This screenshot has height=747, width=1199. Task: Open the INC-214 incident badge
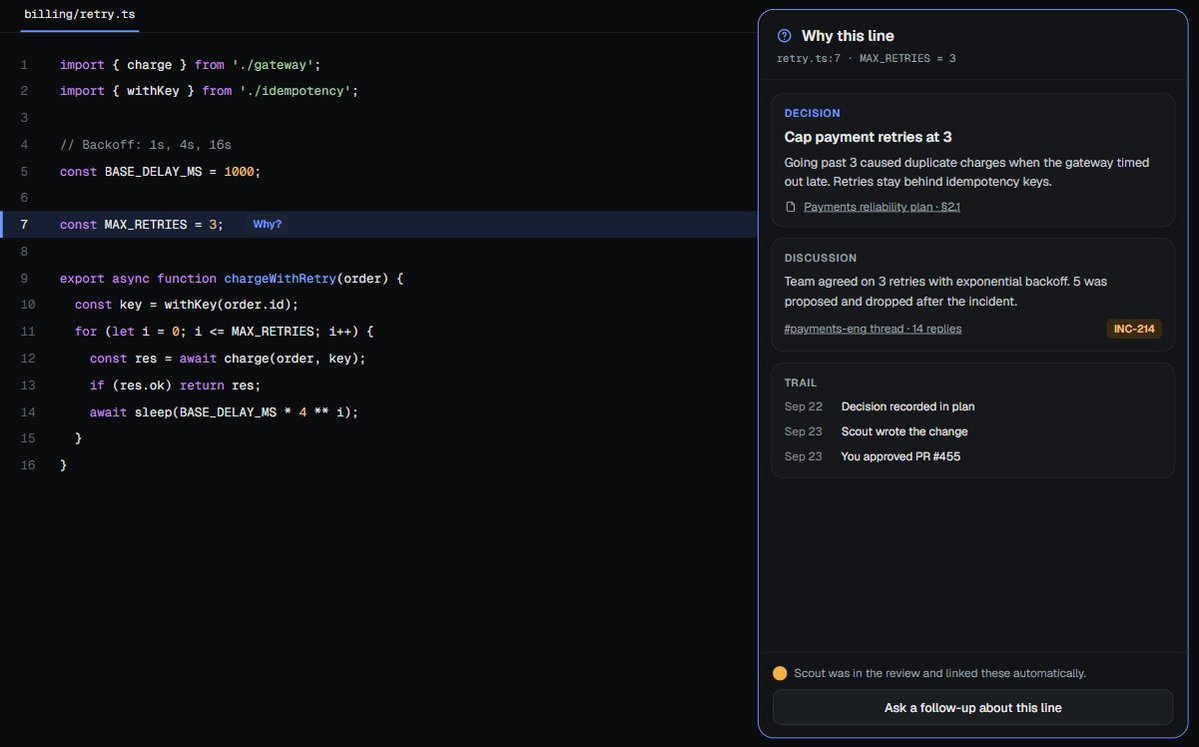[1134, 329]
